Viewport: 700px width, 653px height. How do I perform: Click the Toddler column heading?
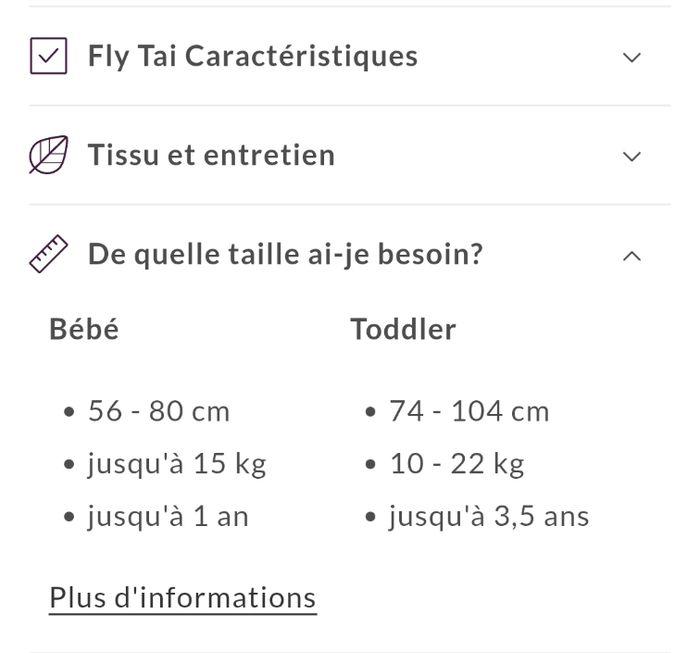403,329
